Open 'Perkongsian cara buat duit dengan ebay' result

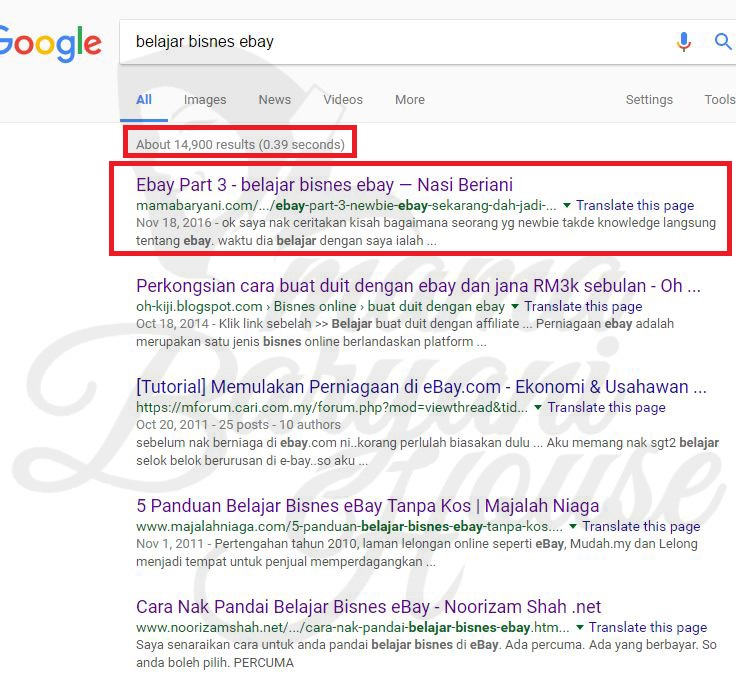point(418,285)
